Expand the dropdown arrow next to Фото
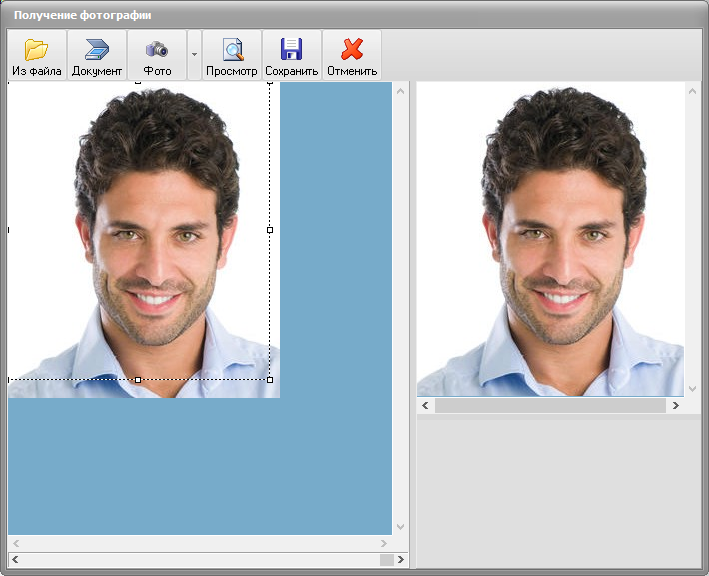 pyautogui.click(x=194, y=55)
